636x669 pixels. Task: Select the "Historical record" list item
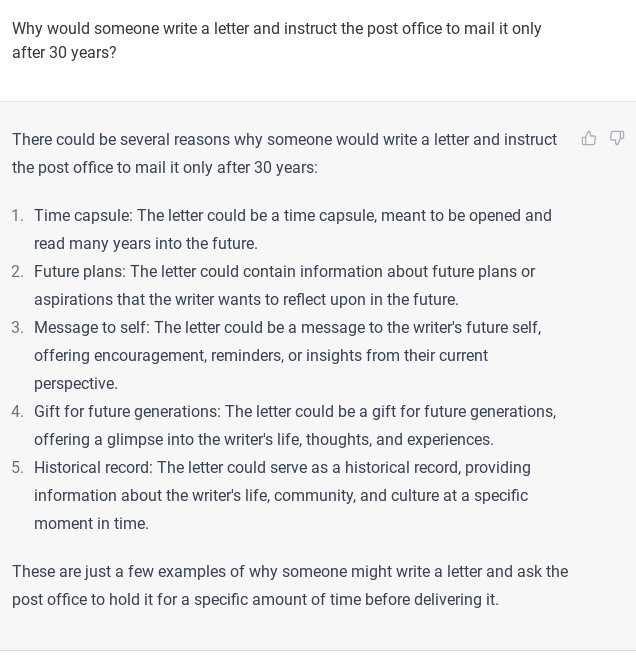pyautogui.click(x=282, y=468)
